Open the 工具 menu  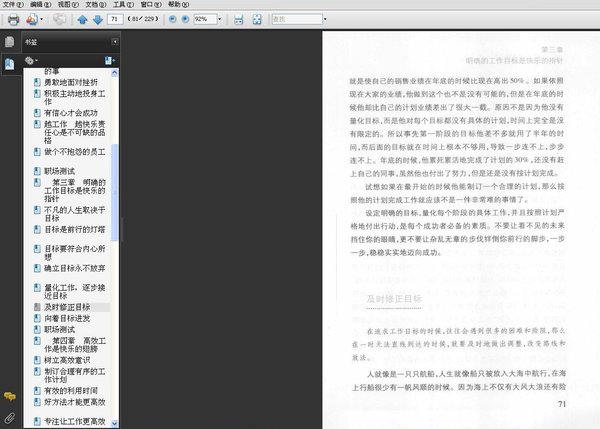tap(123, 4)
